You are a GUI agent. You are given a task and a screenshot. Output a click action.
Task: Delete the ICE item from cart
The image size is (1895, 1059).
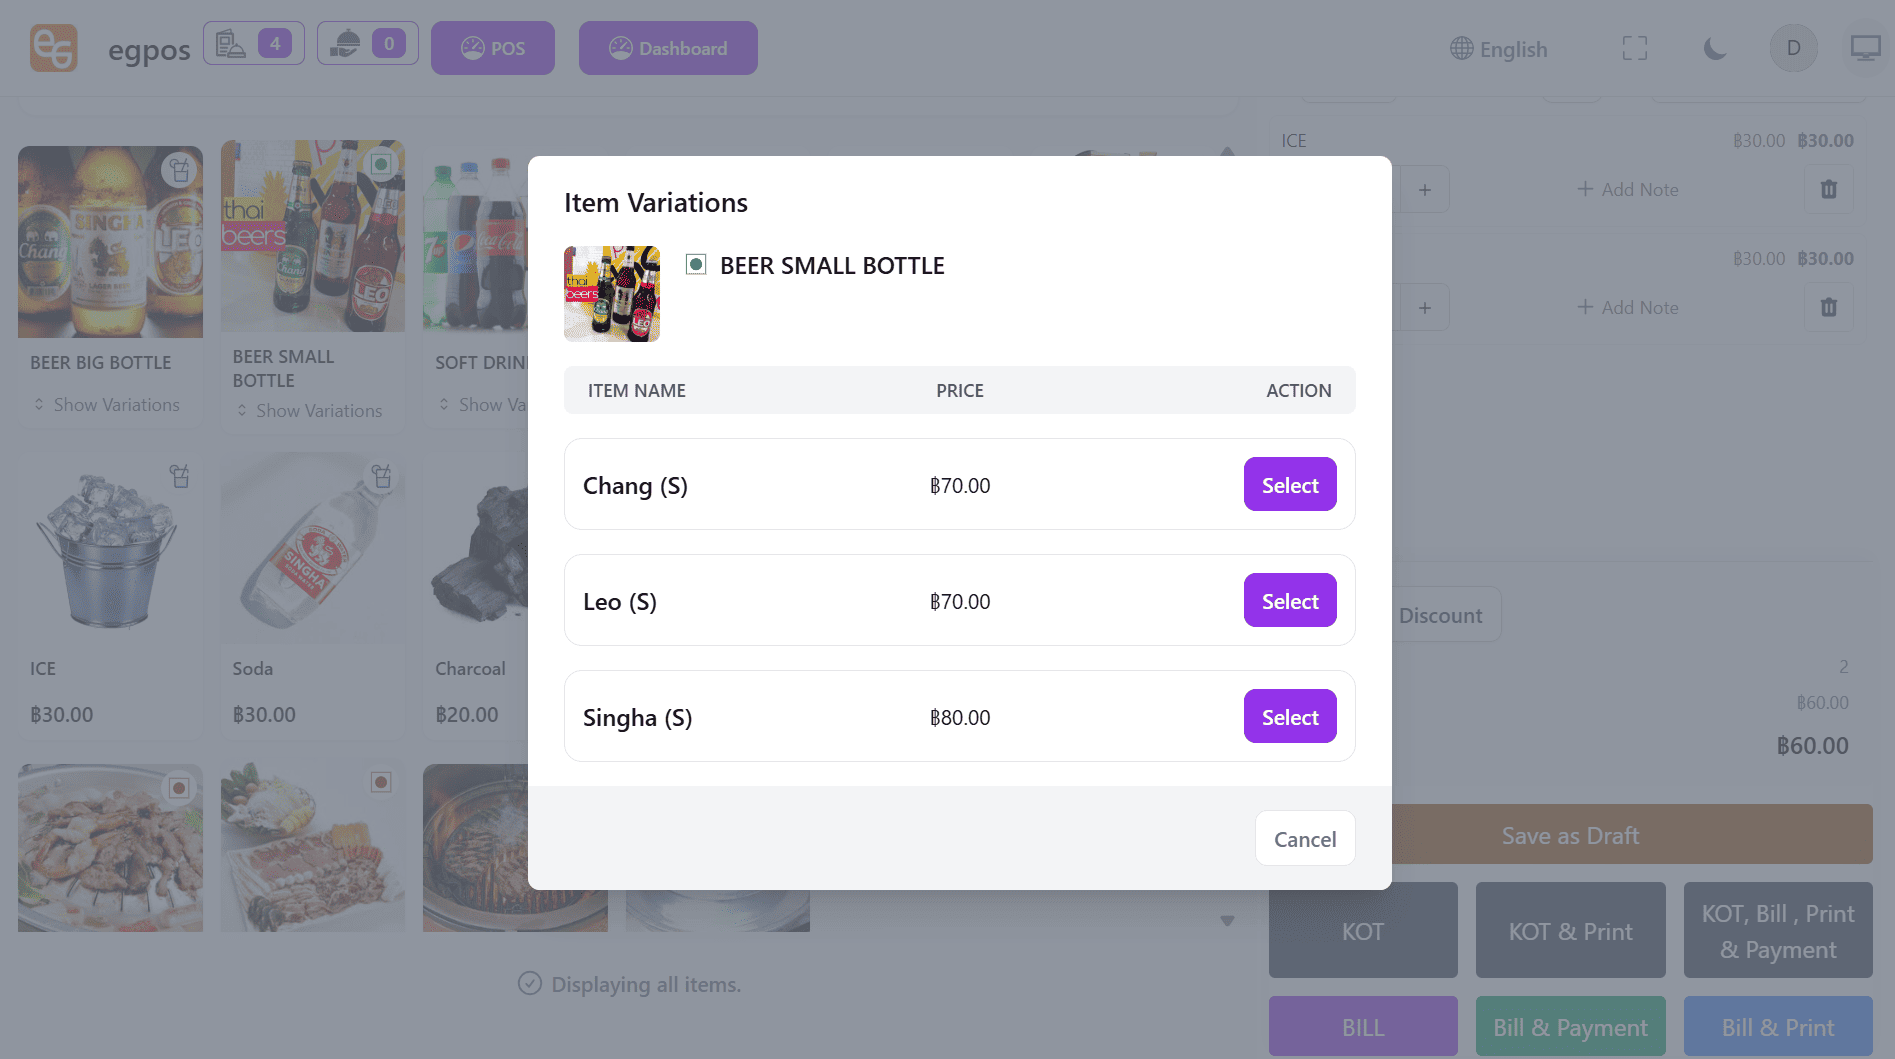click(1828, 189)
